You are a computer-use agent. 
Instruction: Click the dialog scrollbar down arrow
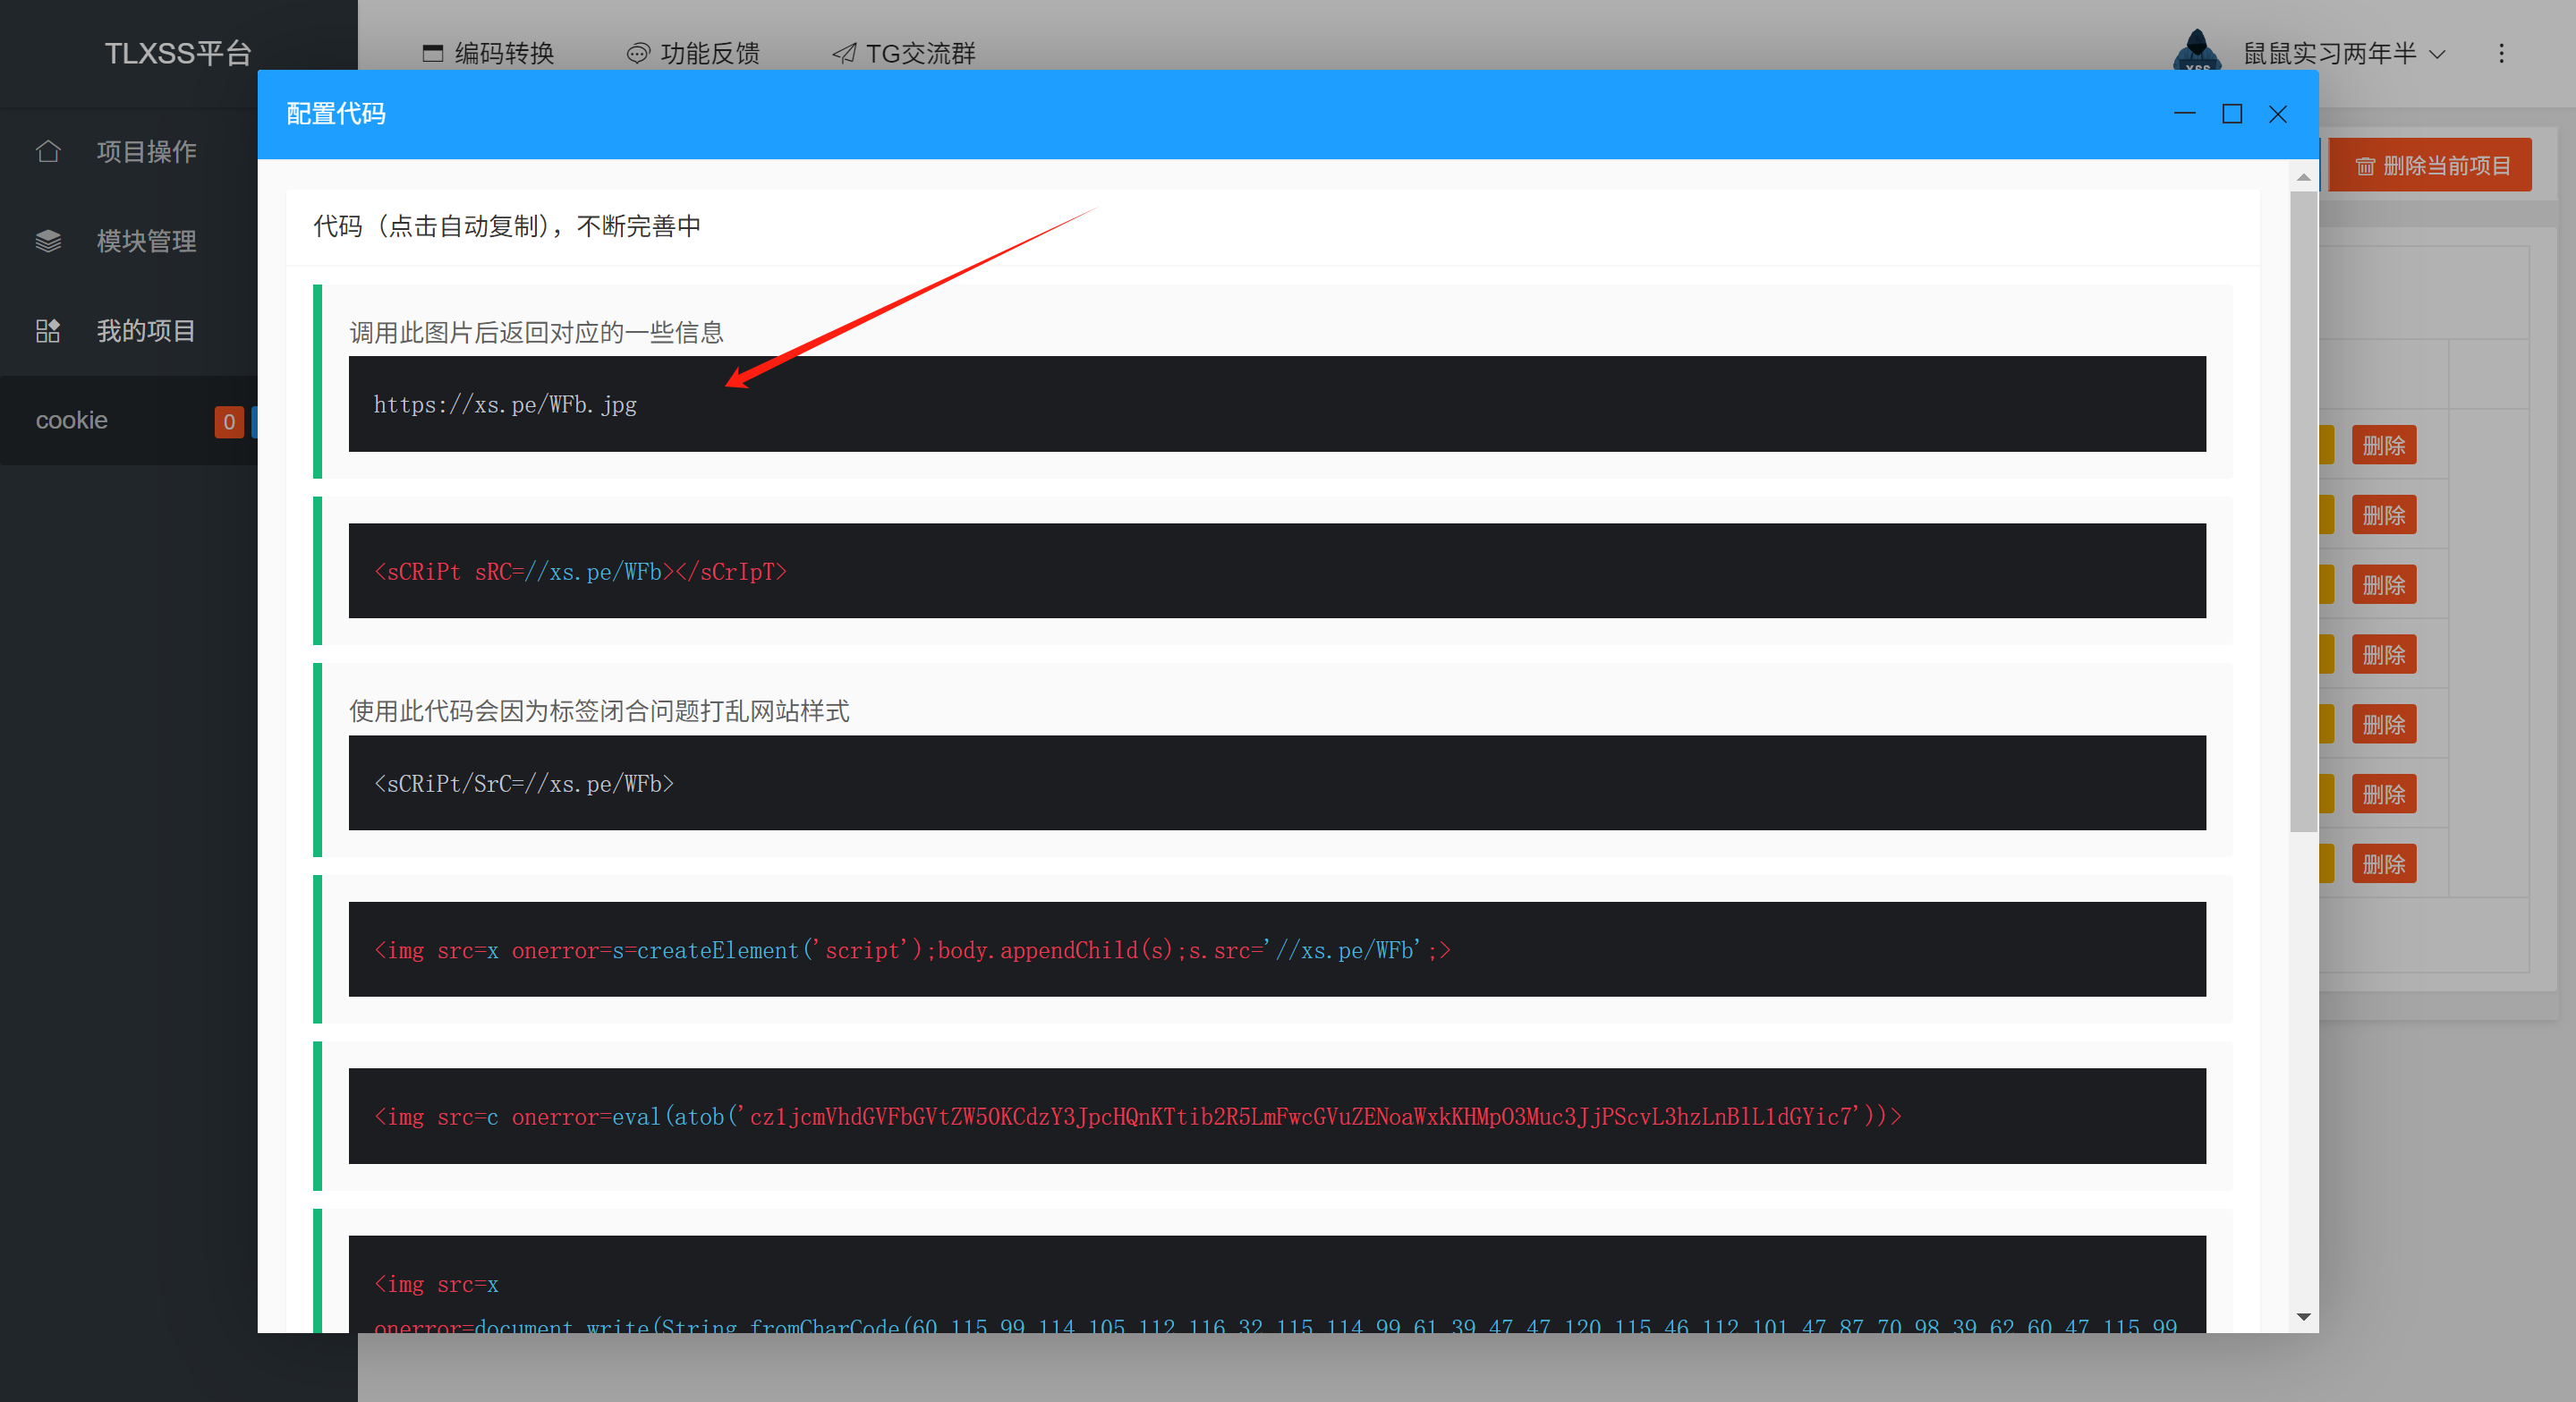point(2303,1317)
